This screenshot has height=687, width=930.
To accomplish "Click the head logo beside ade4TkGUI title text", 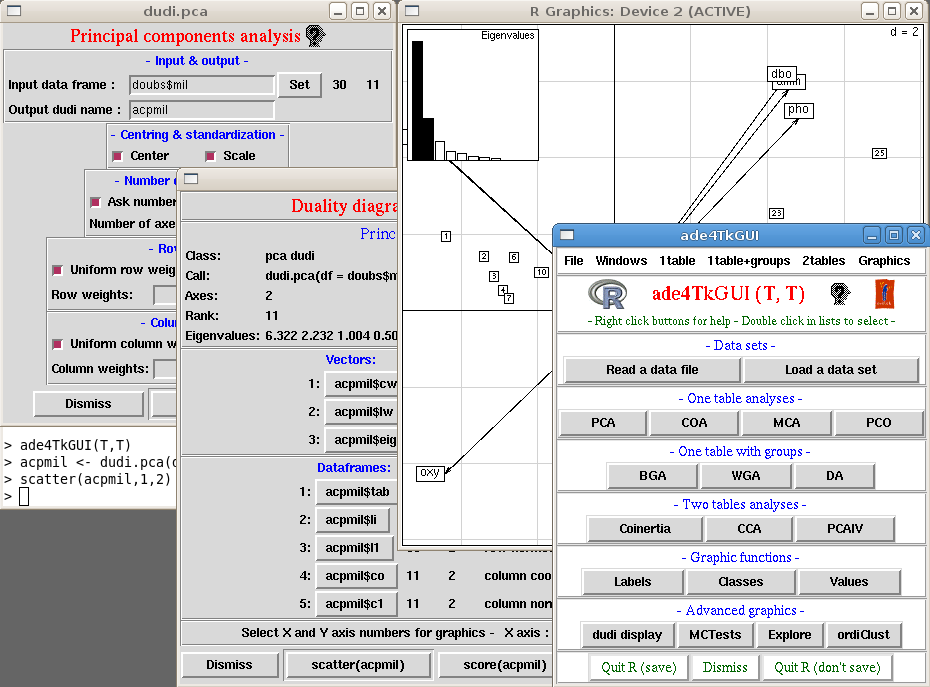I will [839, 293].
